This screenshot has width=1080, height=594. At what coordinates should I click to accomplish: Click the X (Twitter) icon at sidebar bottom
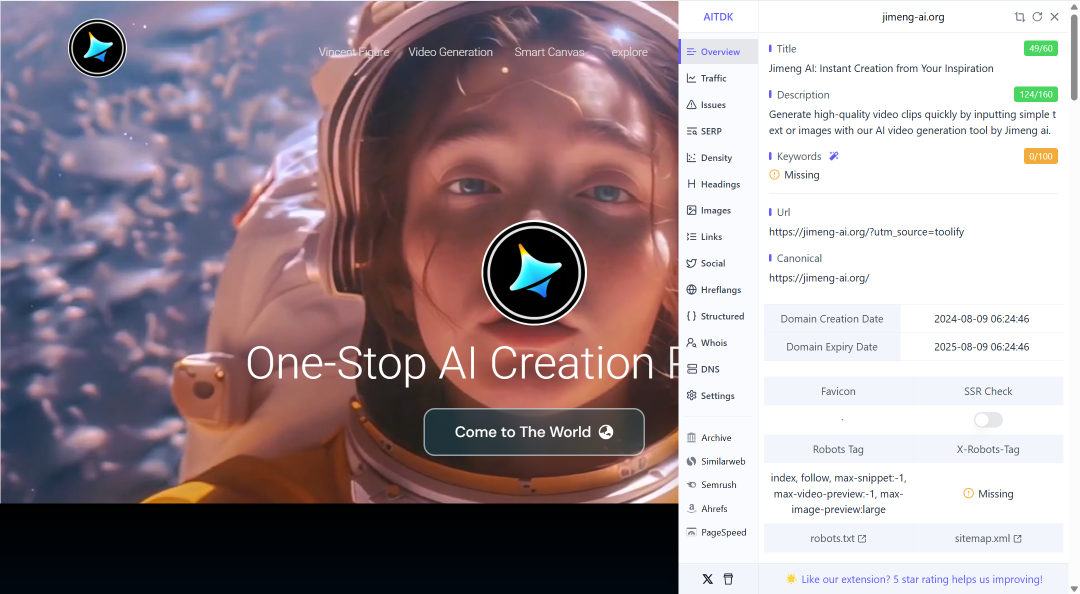[707, 579]
